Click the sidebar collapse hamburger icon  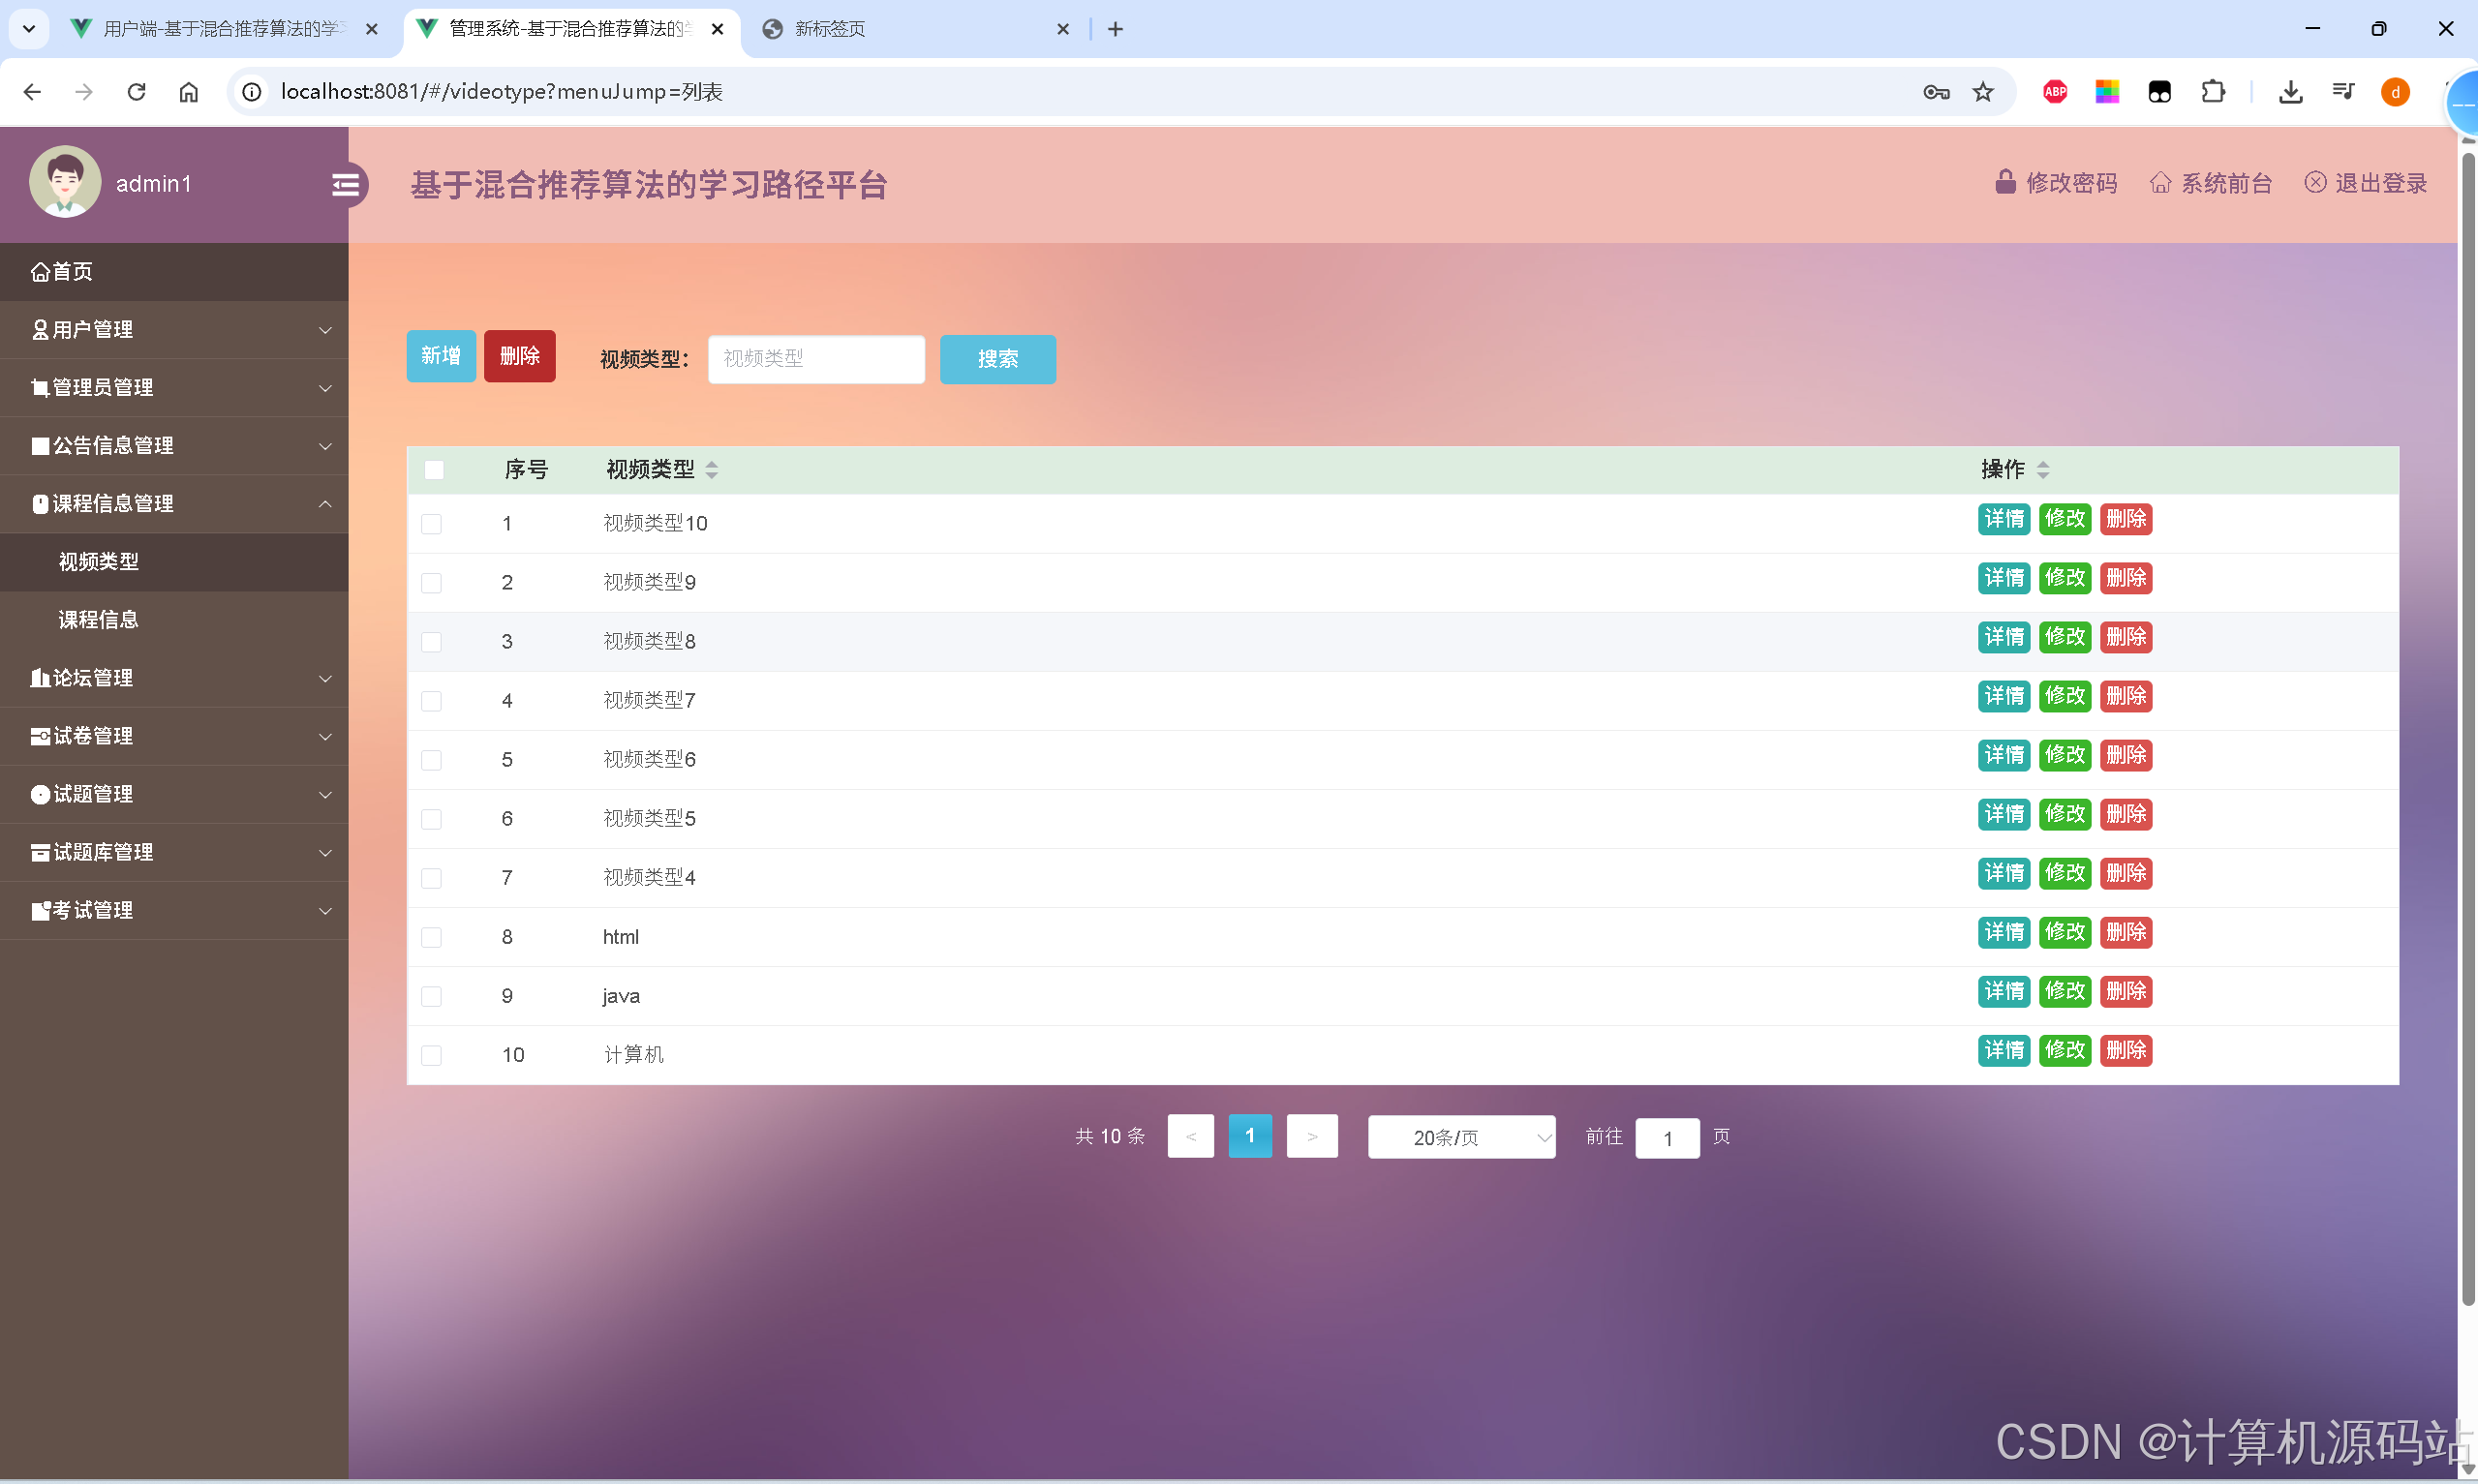tap(347, 184)
